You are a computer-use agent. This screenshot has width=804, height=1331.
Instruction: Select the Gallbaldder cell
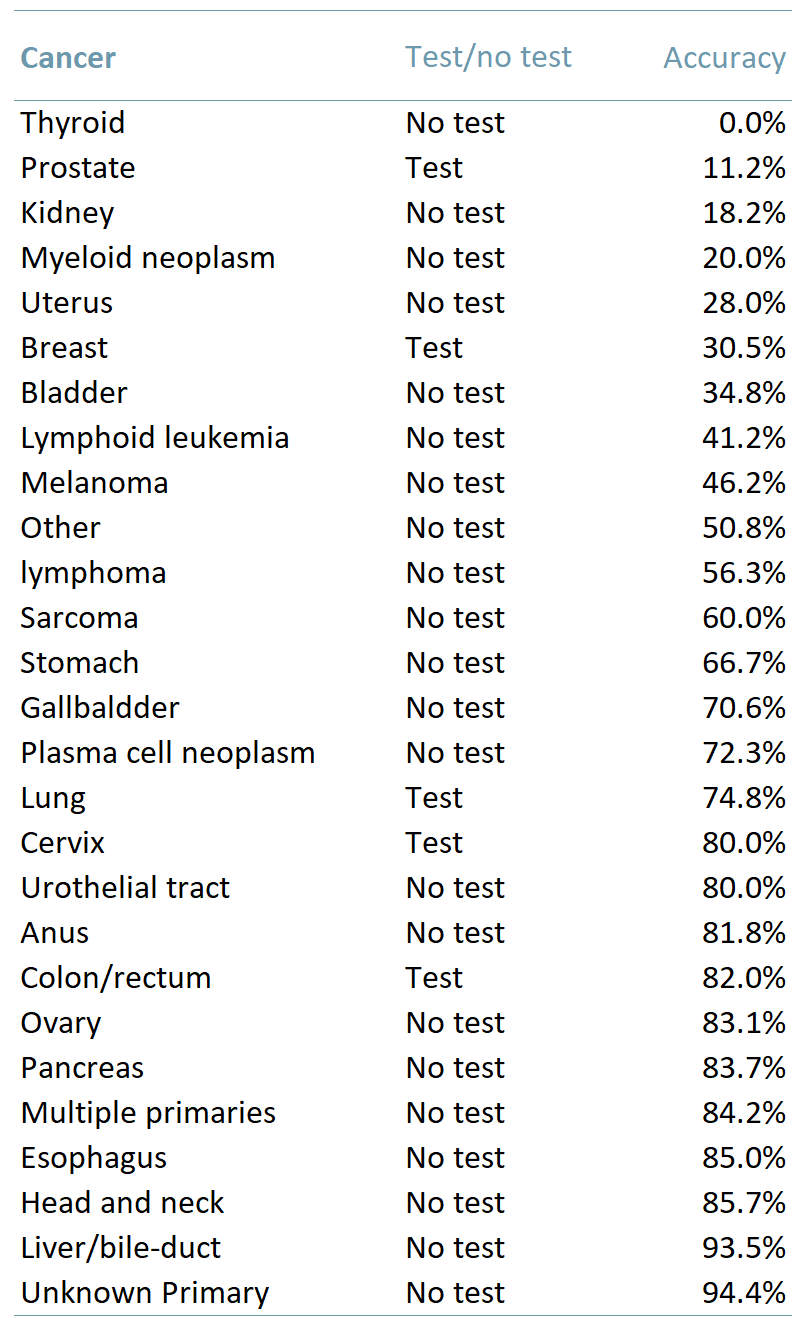coord(100,708)
